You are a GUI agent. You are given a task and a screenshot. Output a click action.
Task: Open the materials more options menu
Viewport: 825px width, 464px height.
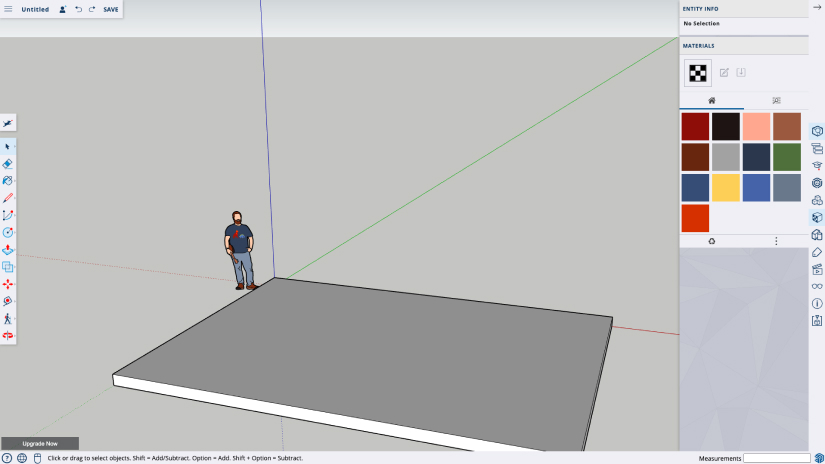tap(776, 241)
